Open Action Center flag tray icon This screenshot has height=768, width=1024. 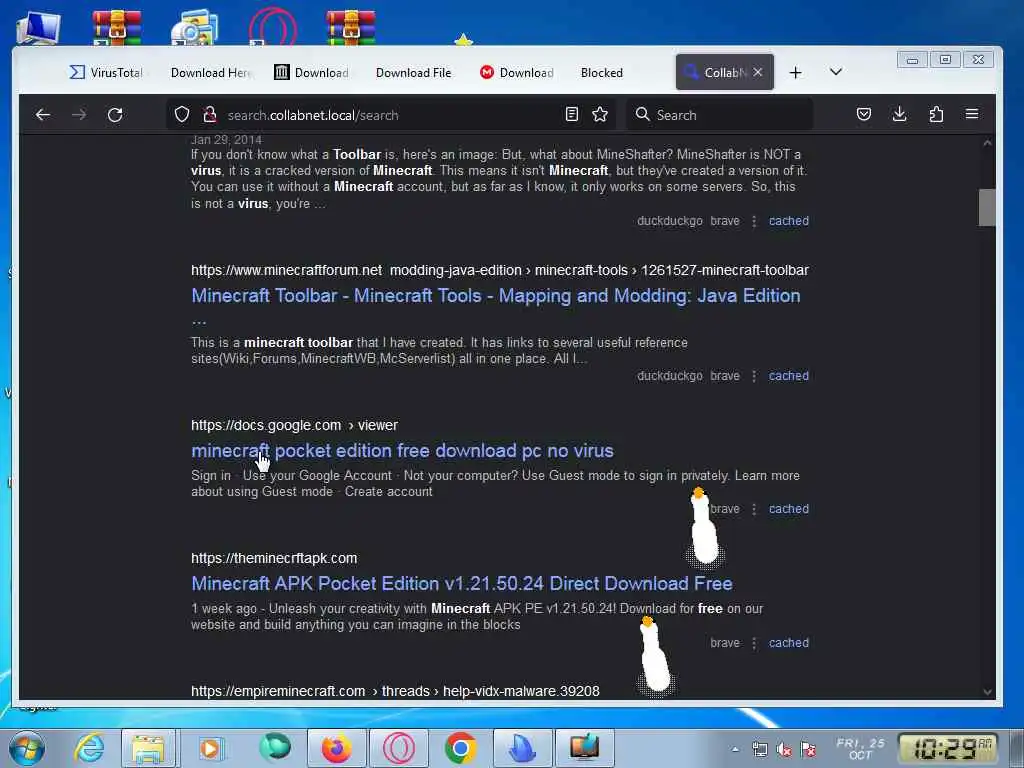(808, 750)
